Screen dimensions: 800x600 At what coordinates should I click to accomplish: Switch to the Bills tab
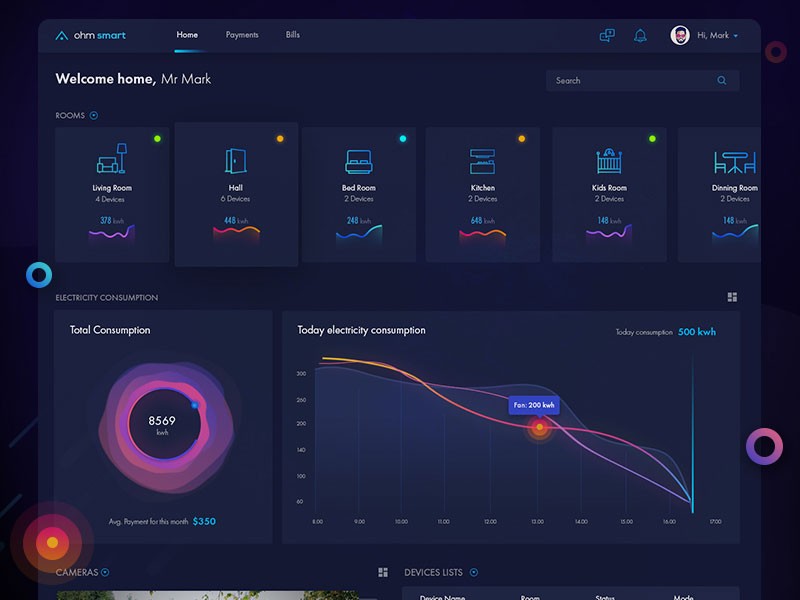(292, 34)
